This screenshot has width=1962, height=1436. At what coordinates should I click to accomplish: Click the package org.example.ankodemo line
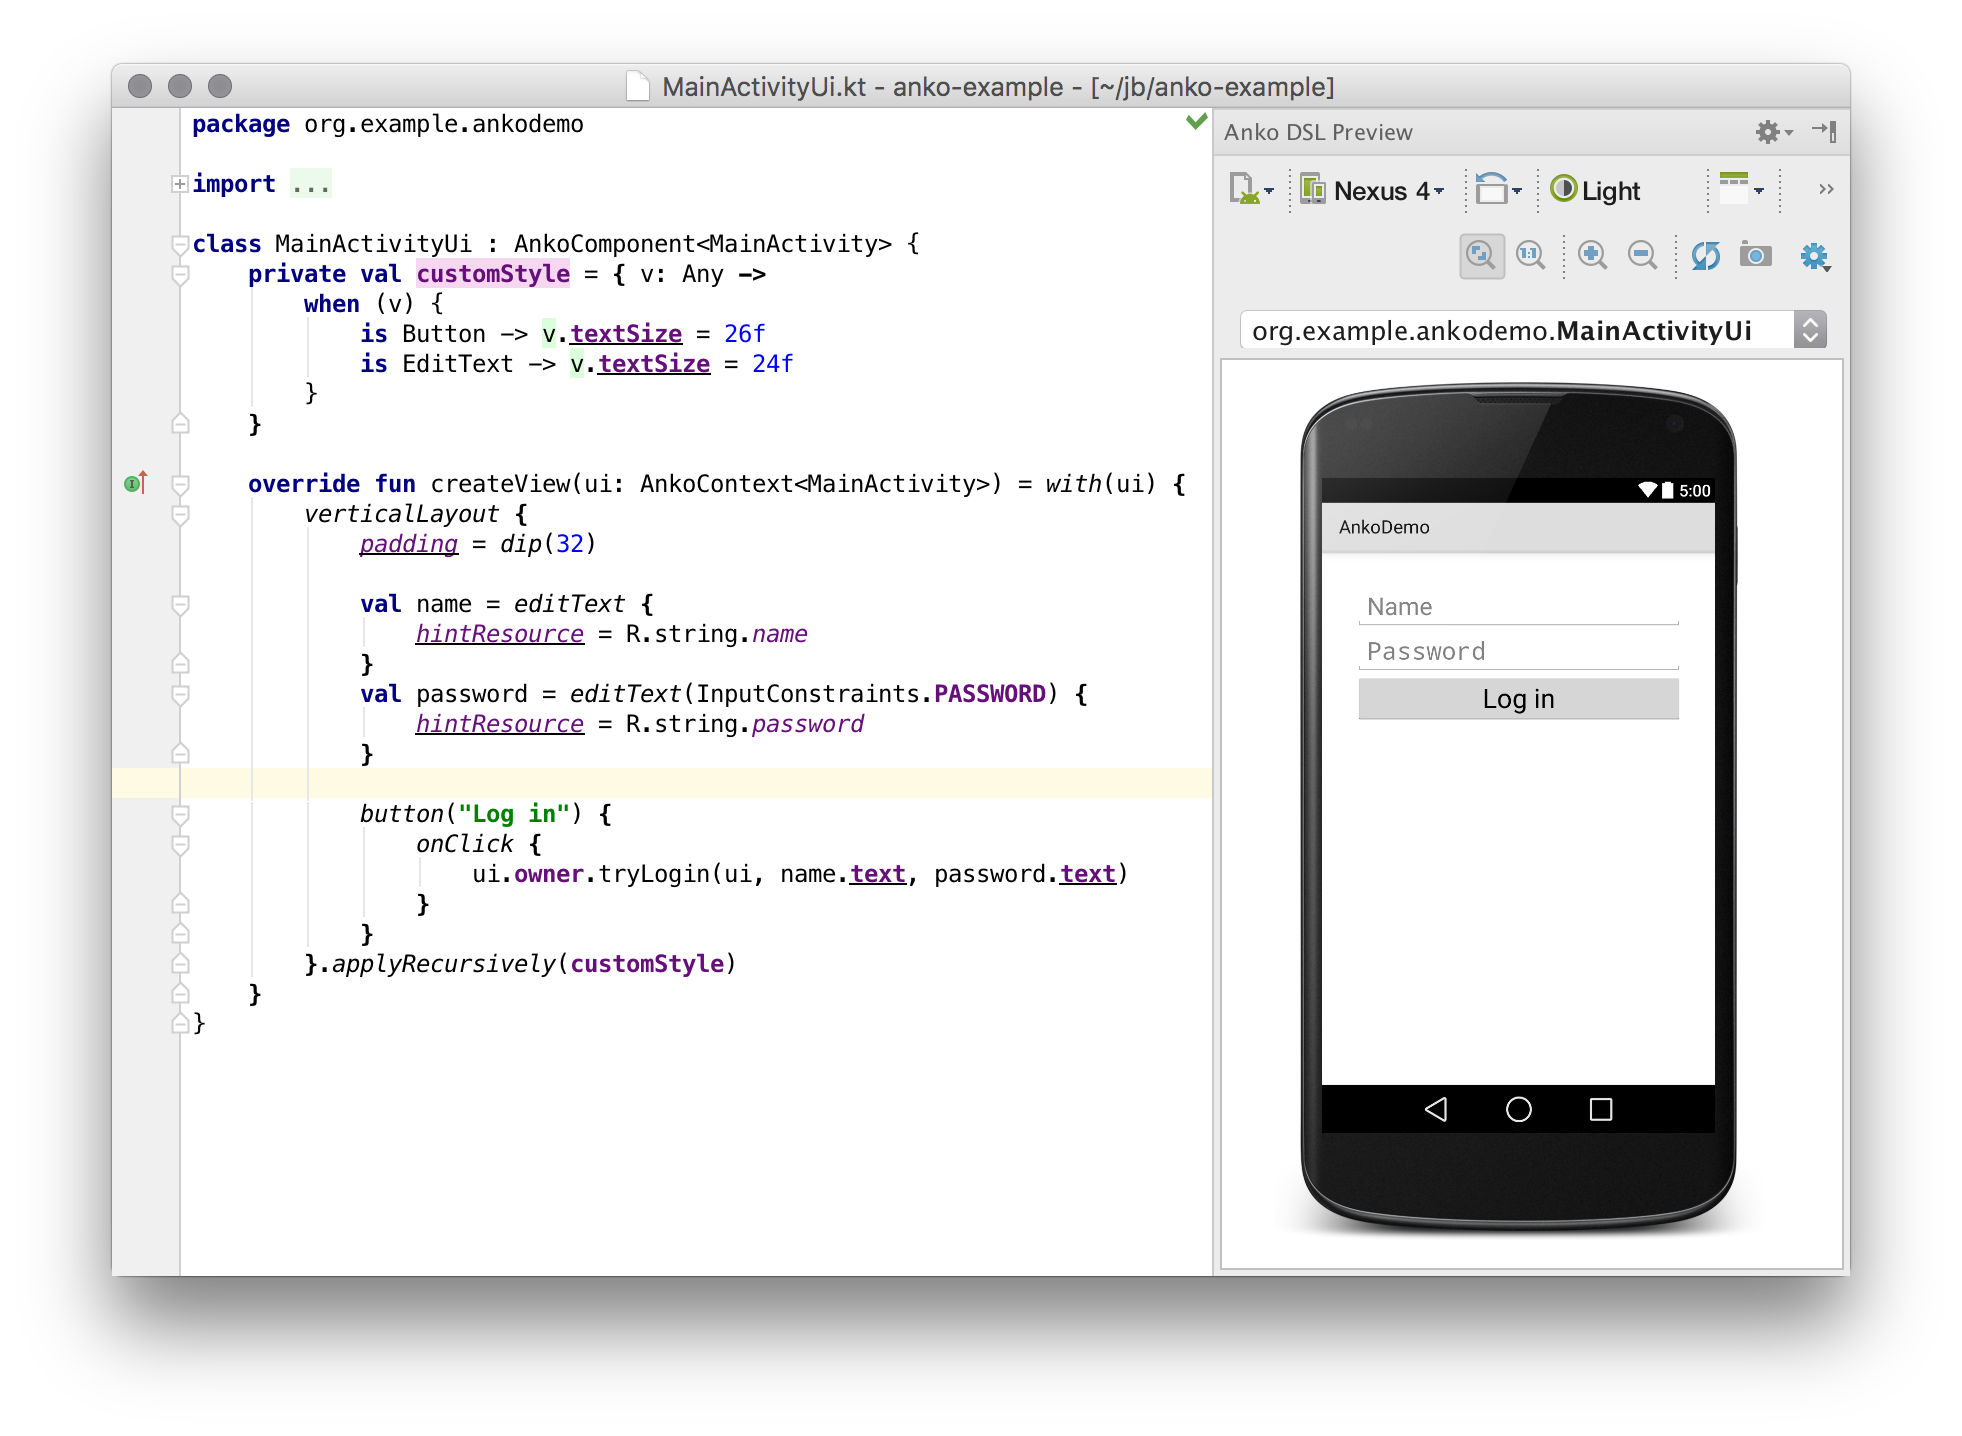tap(388, 124)
